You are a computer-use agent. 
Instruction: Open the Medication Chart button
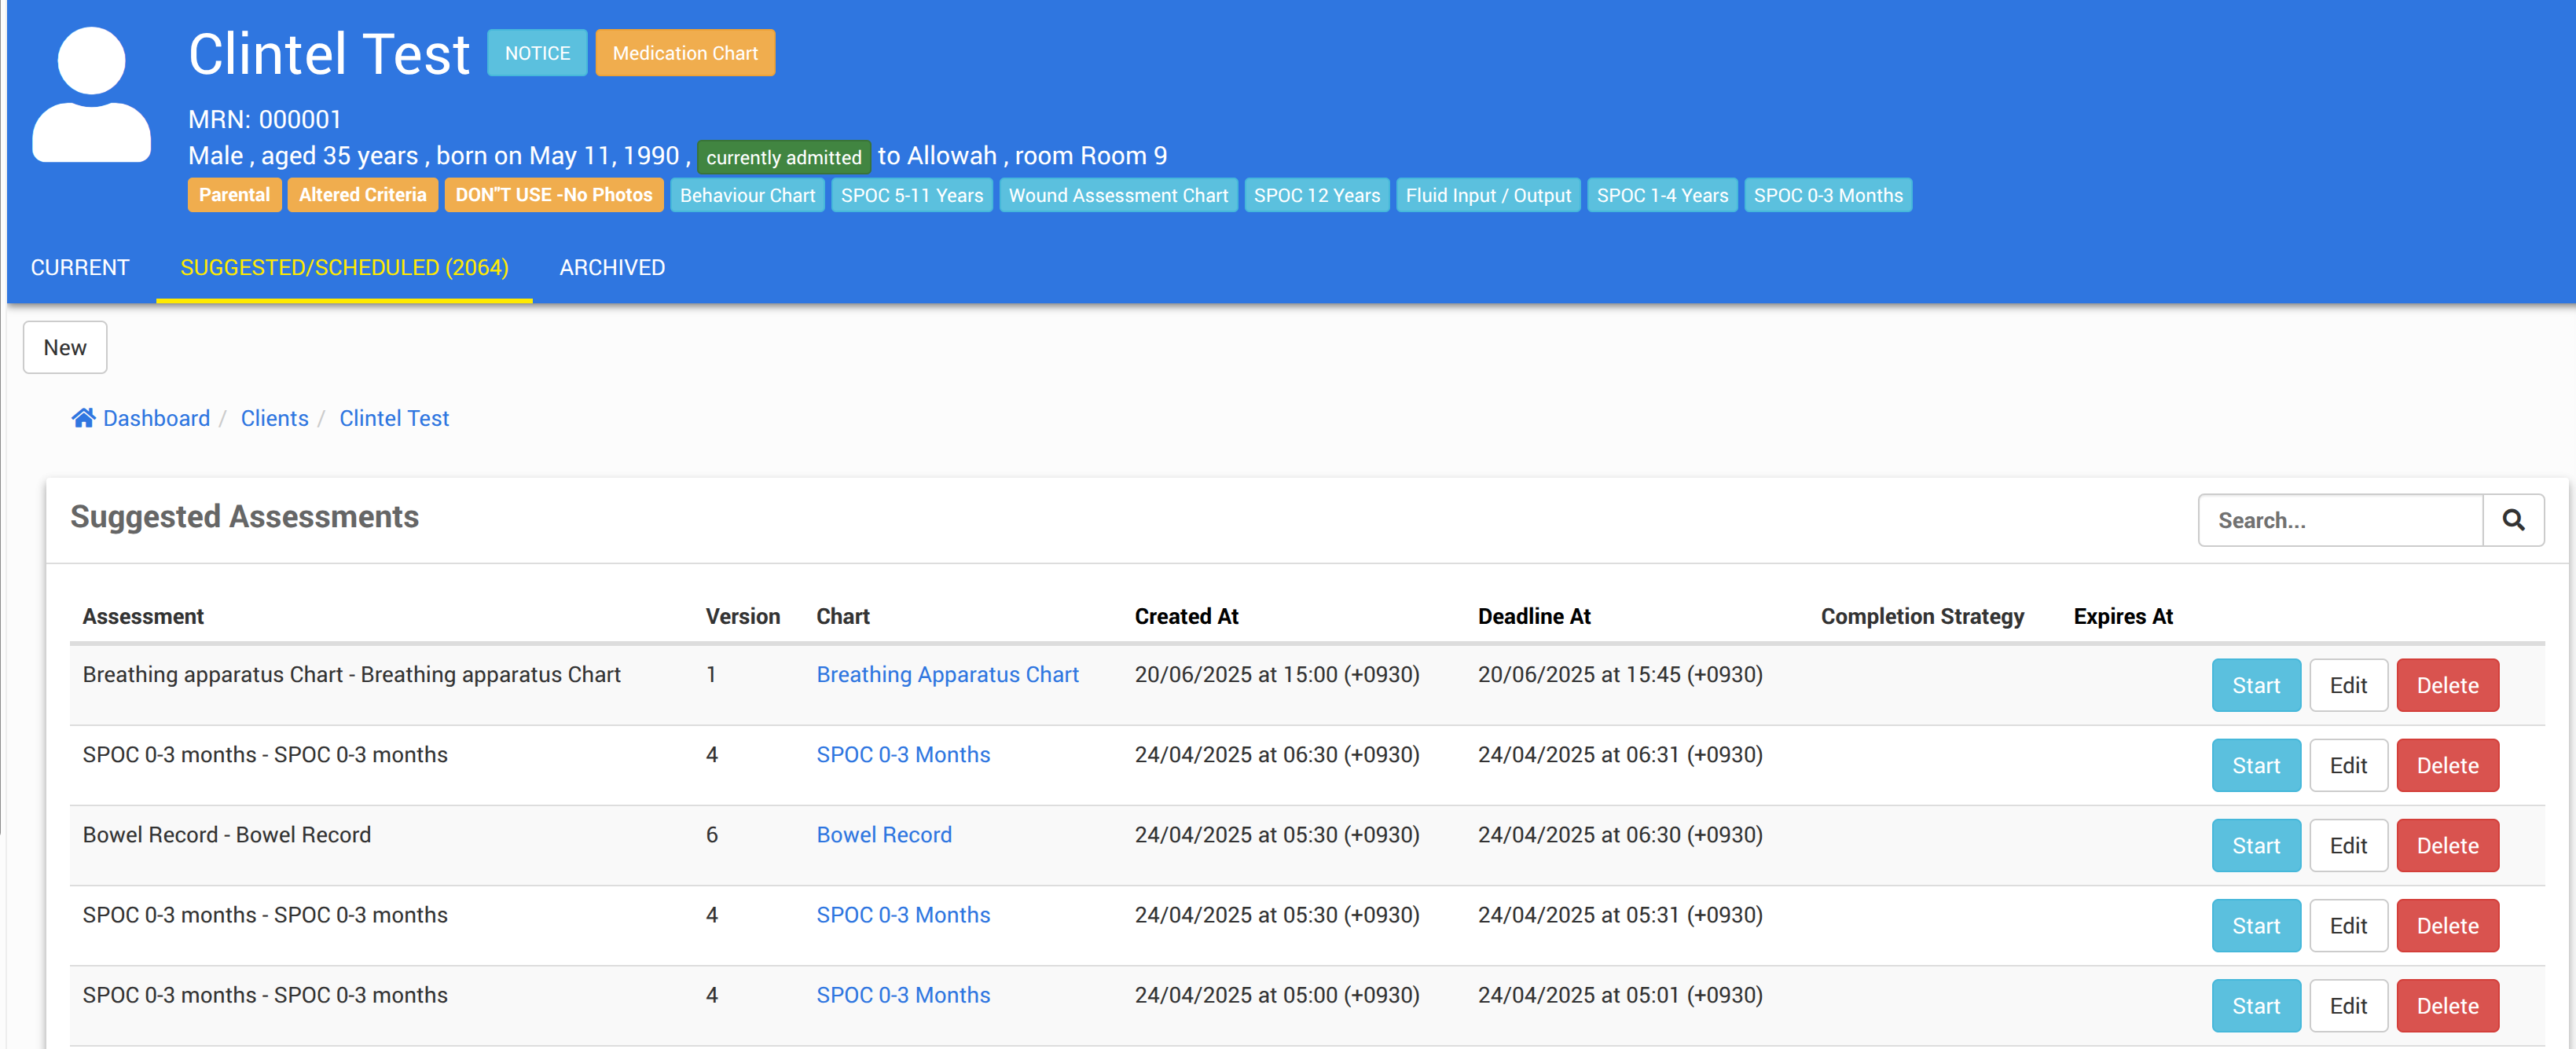[685, 53]
